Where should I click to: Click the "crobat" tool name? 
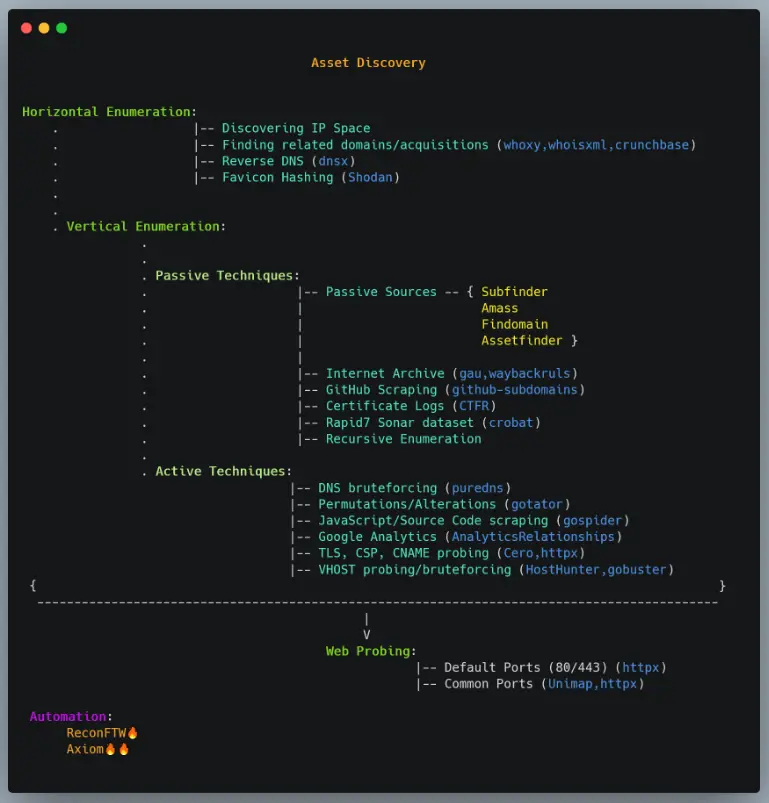click(x=511, y=423)
